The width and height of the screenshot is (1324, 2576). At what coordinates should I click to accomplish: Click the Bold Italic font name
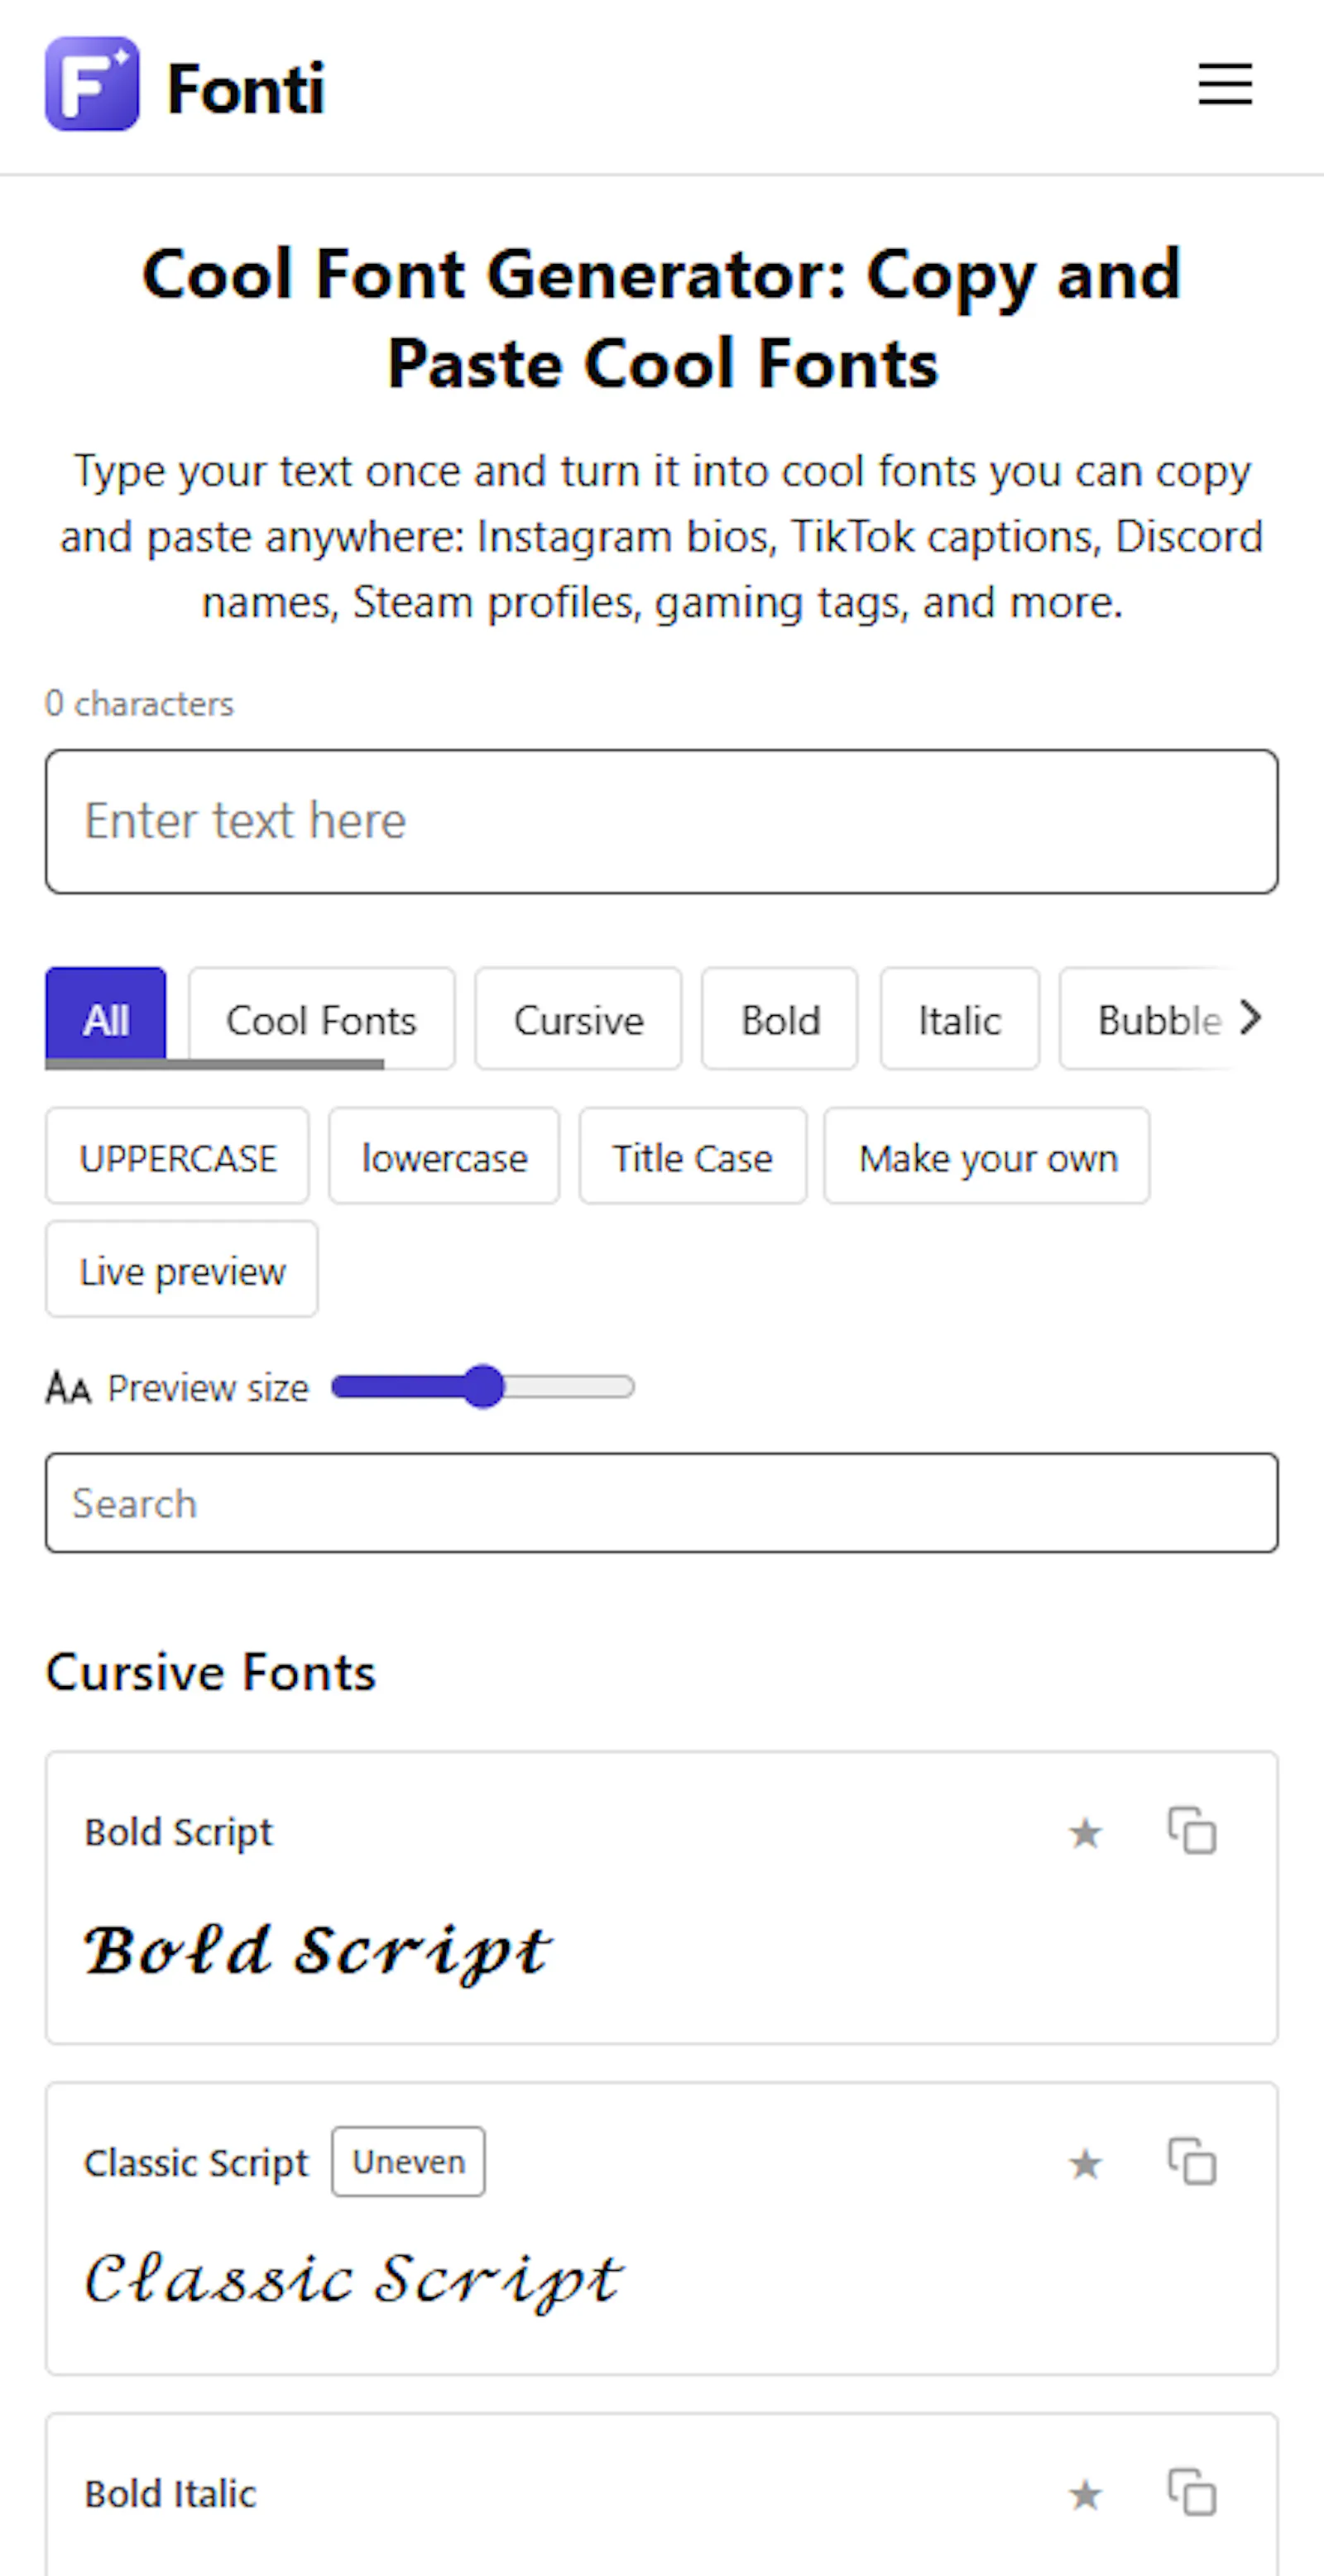(171, 2494)
